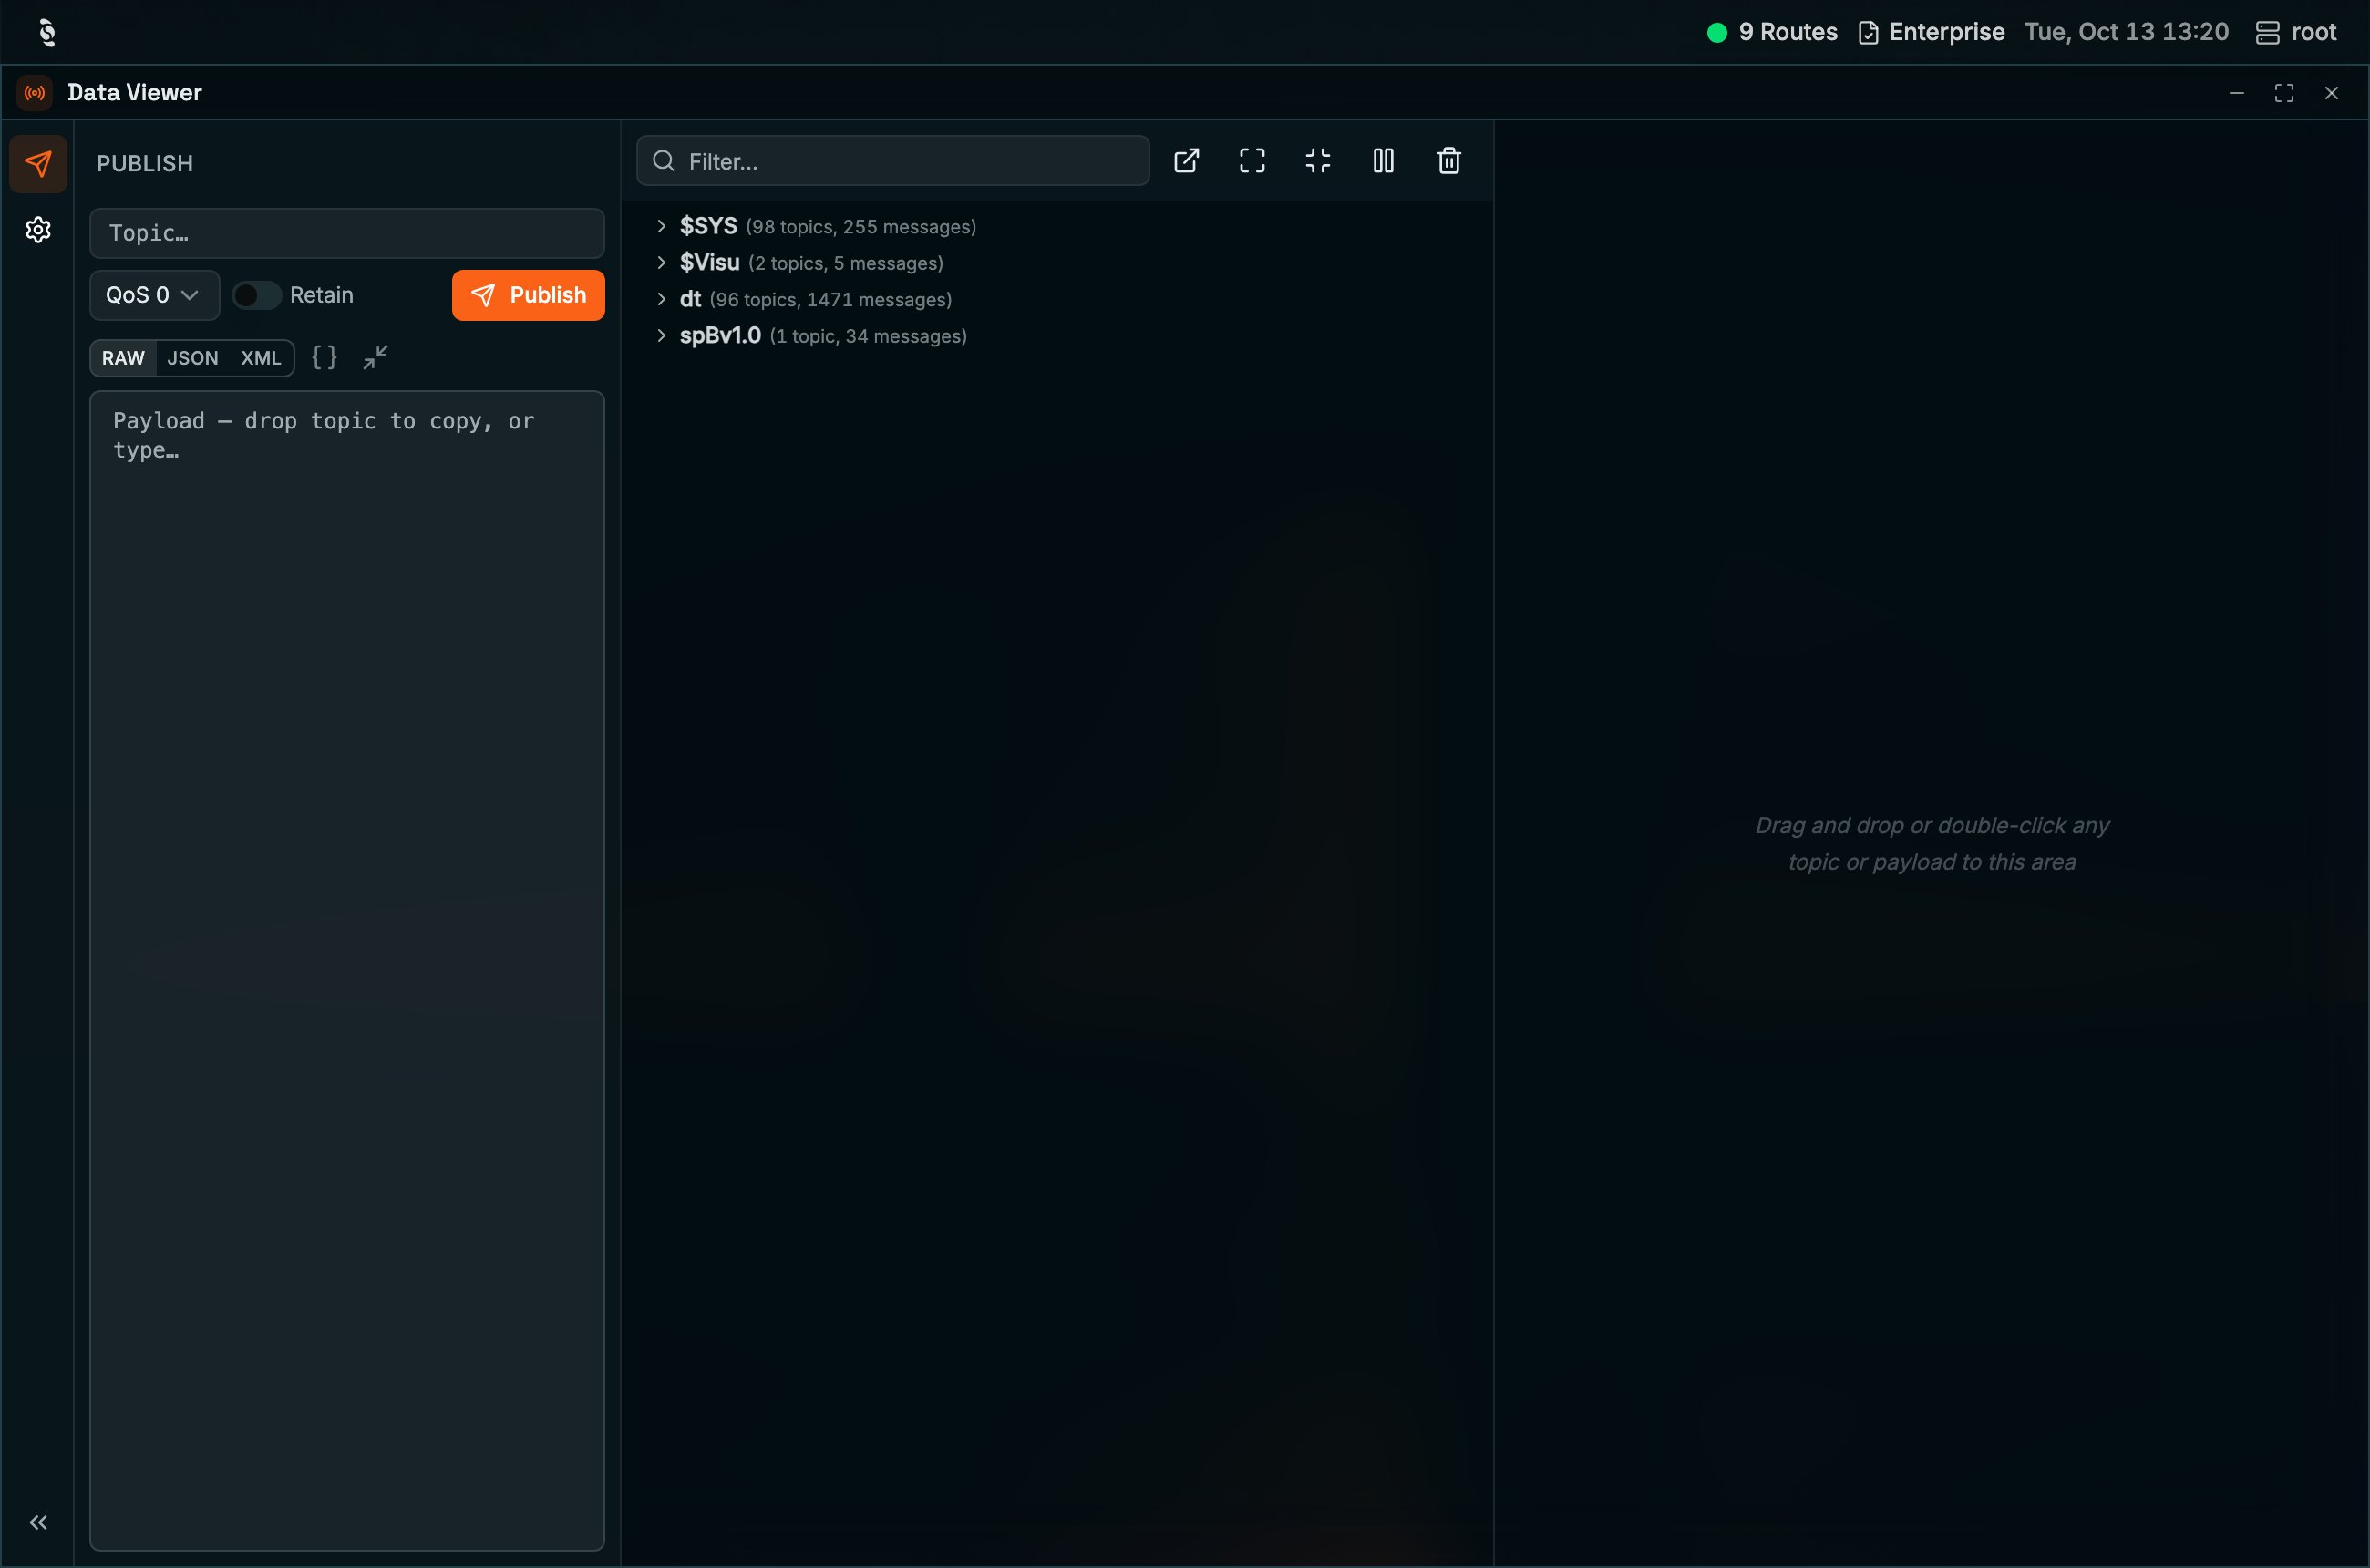This screenshot has width=2370, height=1568.
Task: Click the date and time 'Tue, Oct 13 13:20'
Action: 2126,32
